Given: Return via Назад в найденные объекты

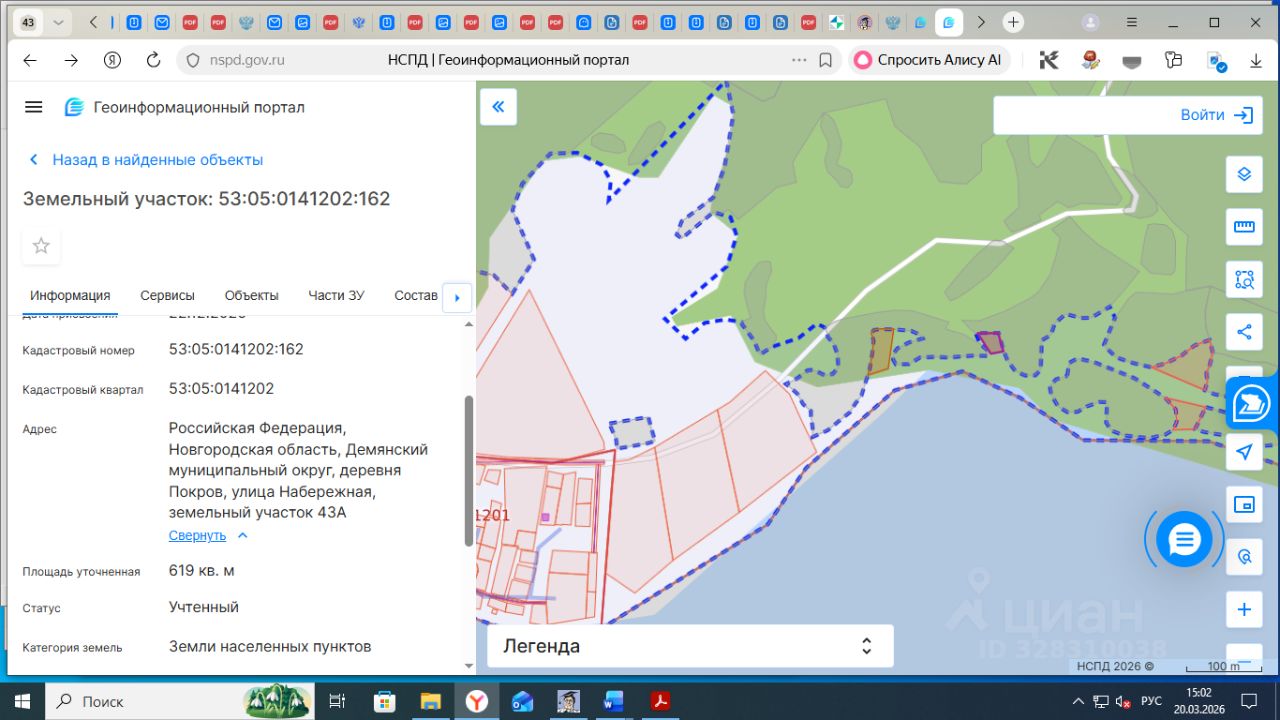Looking at the screenshot, I should [146, 160].
